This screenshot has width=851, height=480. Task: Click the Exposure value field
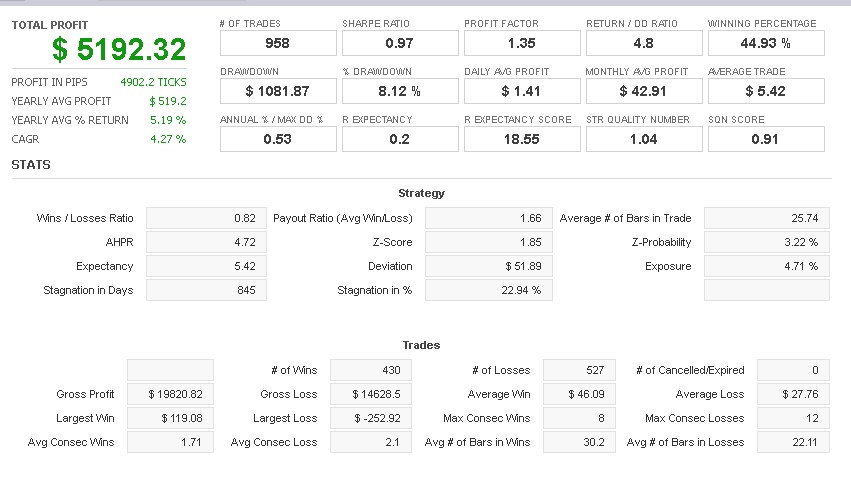pyautogui.click(x=766, y=266)
